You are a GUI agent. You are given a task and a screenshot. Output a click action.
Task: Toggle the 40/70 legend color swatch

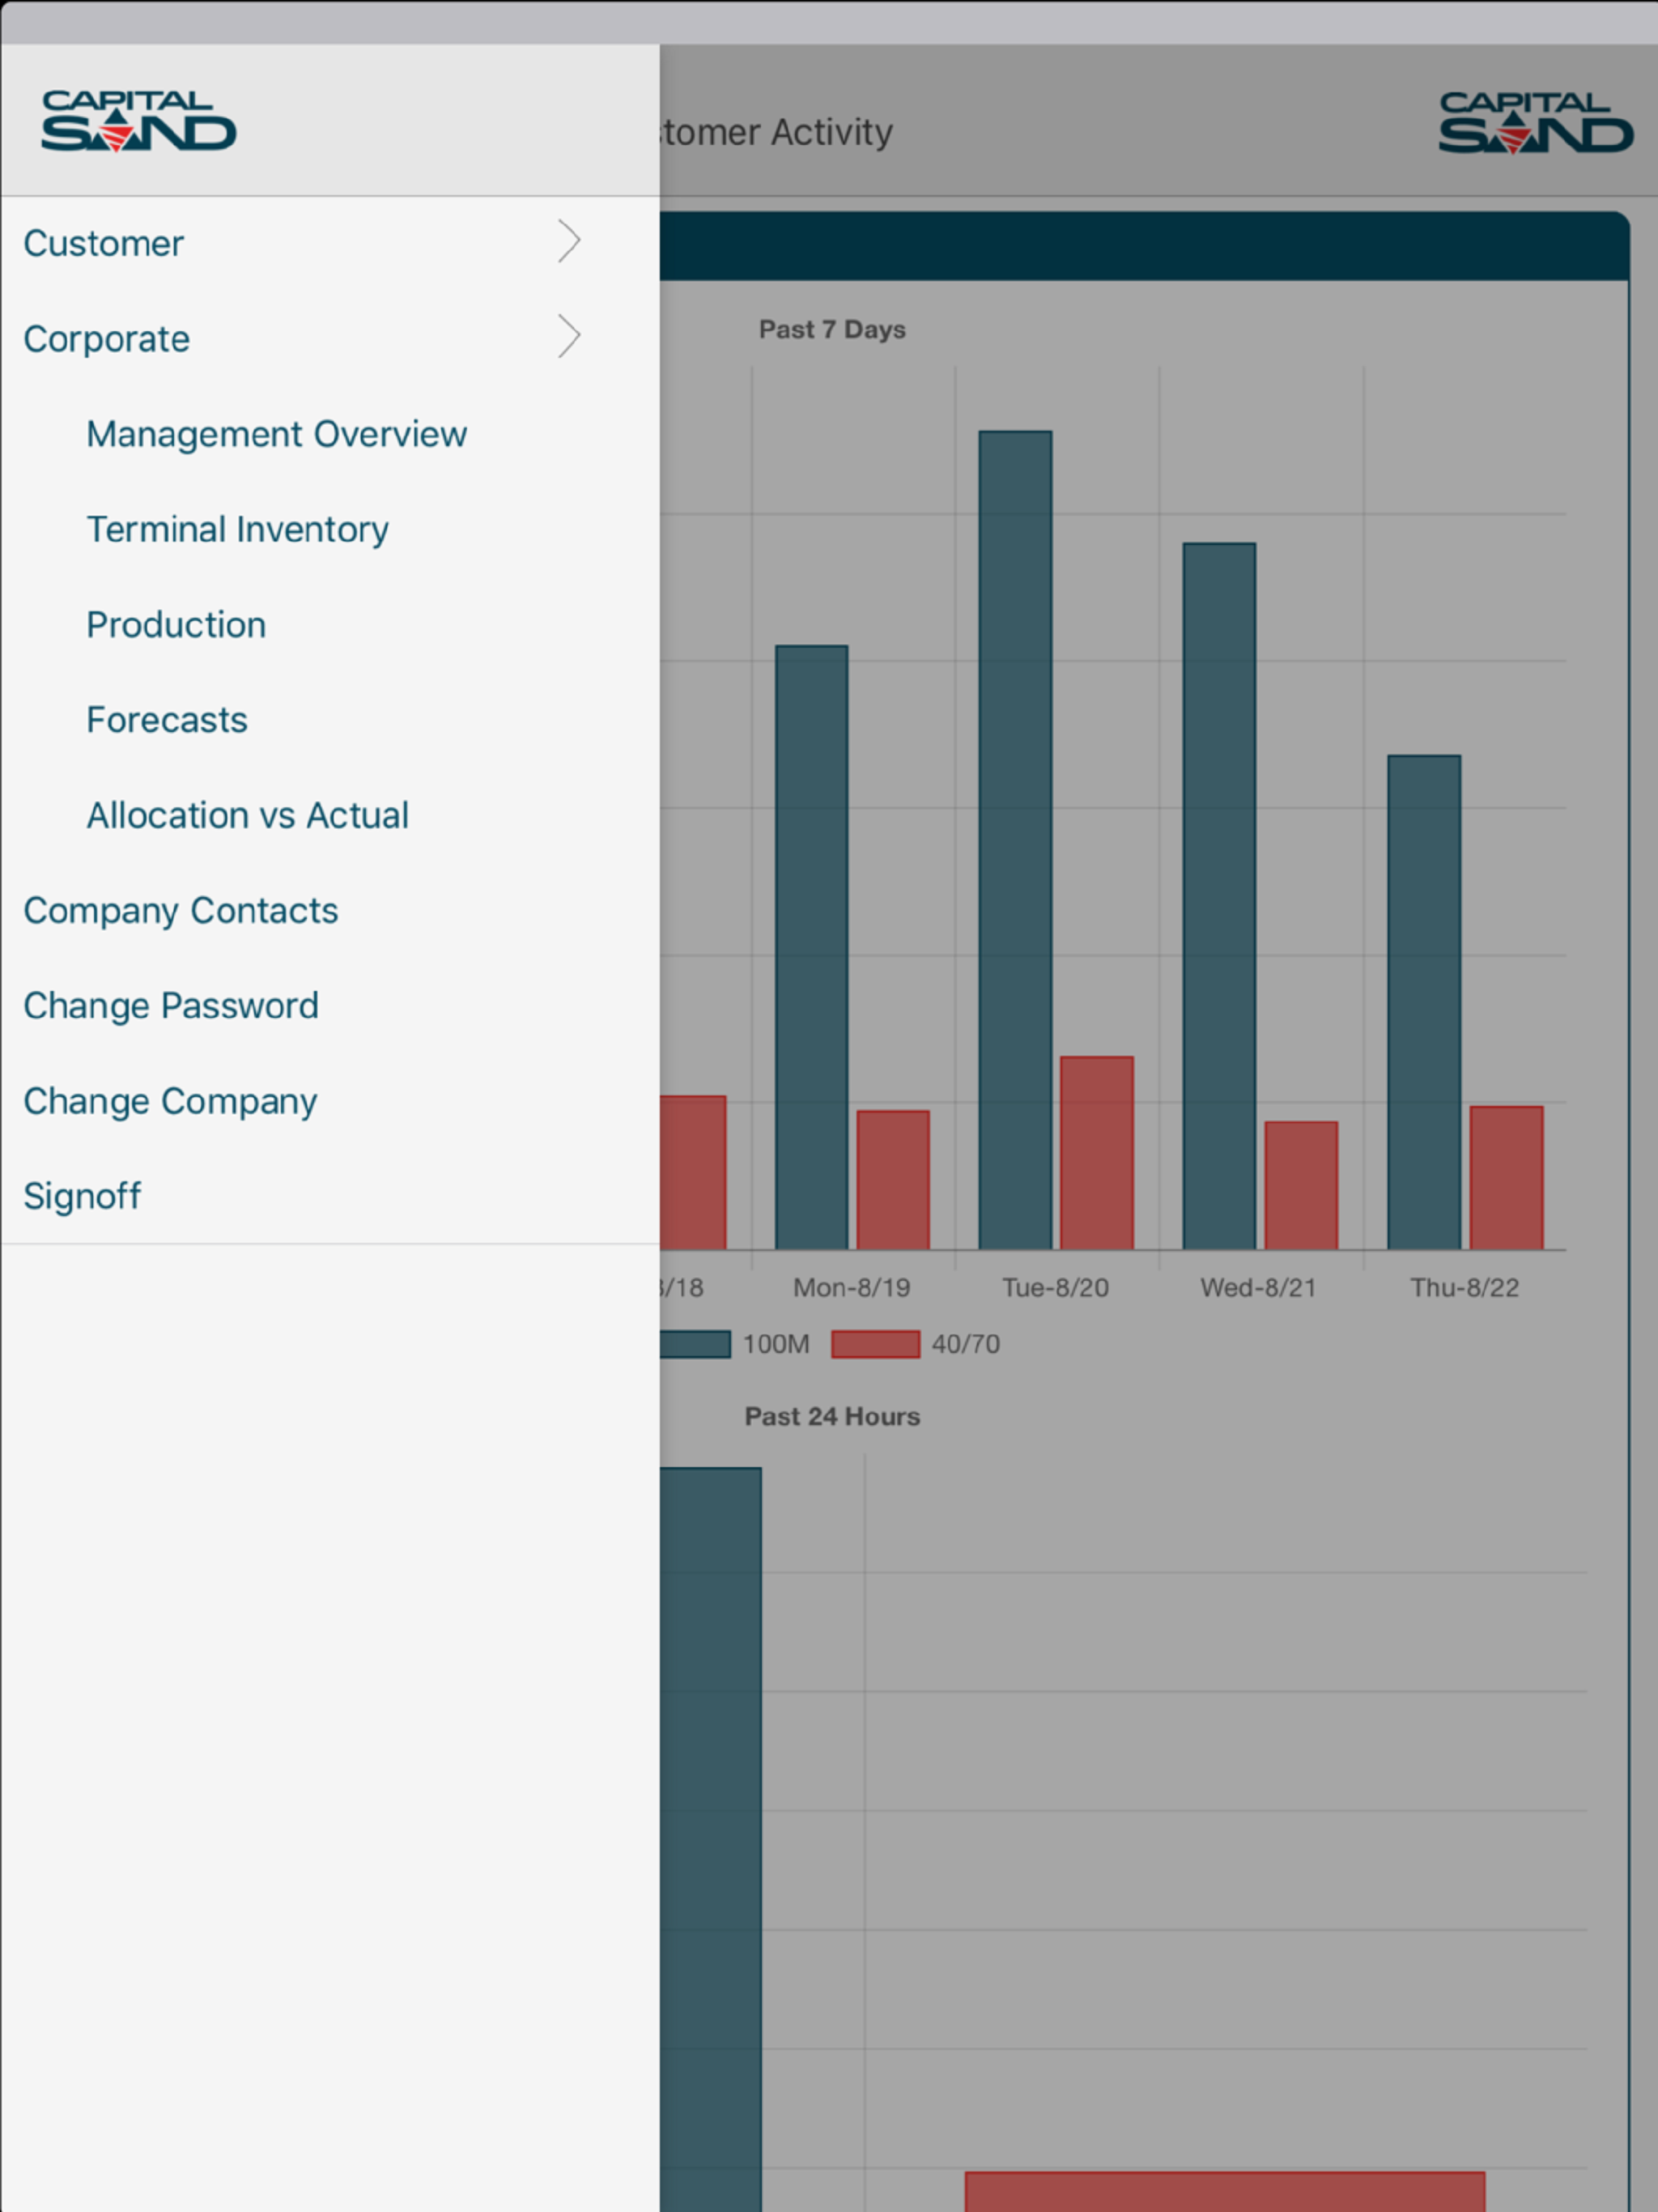(x=876, y=1344)
